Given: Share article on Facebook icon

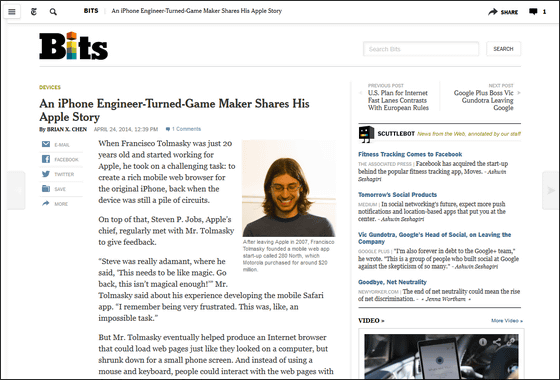Looking at the screenshot, I should pyautogui.click(x=46, y=159).
